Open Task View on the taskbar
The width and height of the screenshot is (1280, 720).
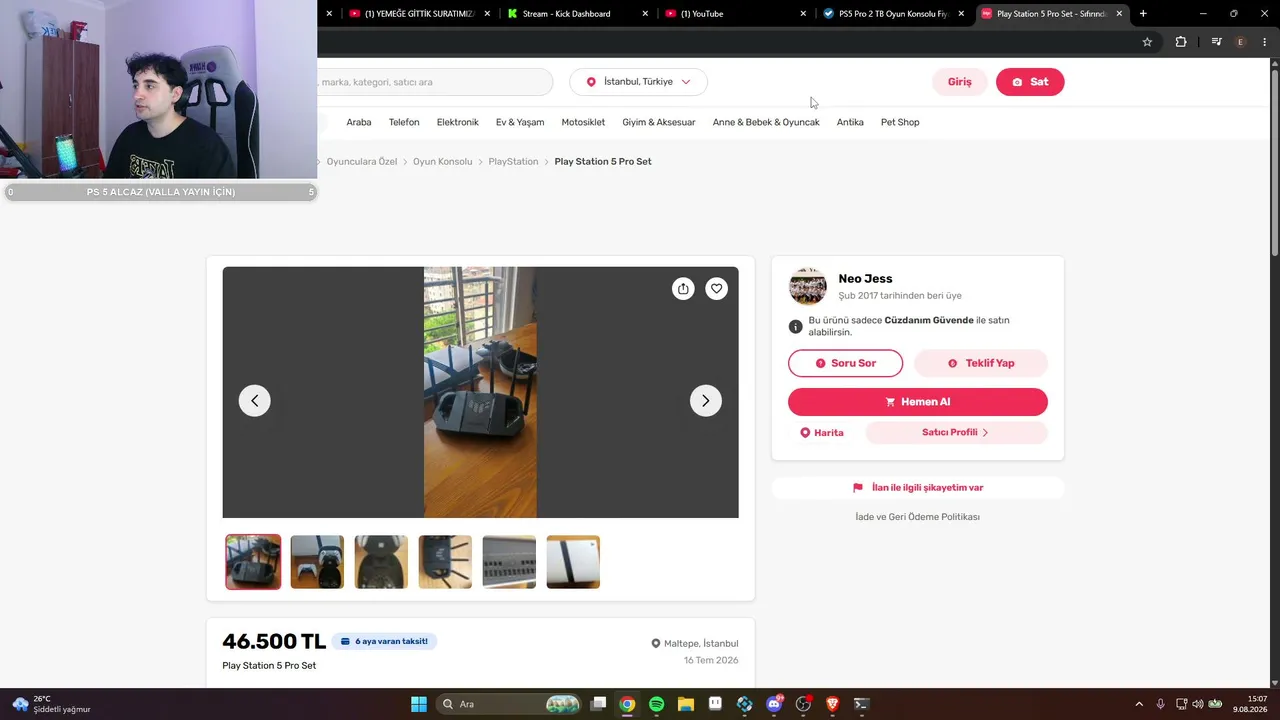tap(598, 704)
